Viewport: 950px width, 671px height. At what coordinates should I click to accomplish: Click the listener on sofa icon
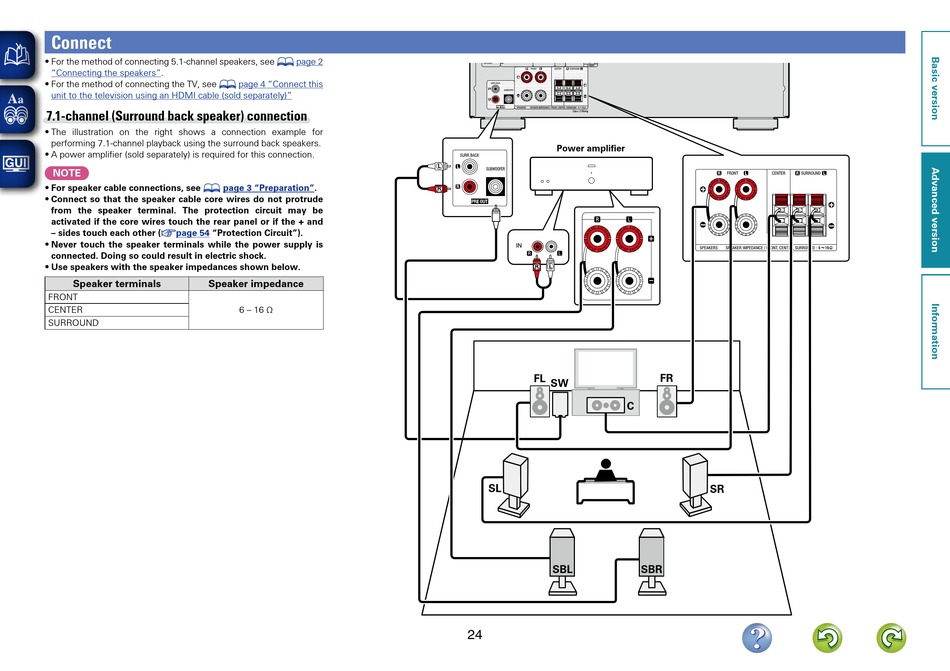[605, 481]
